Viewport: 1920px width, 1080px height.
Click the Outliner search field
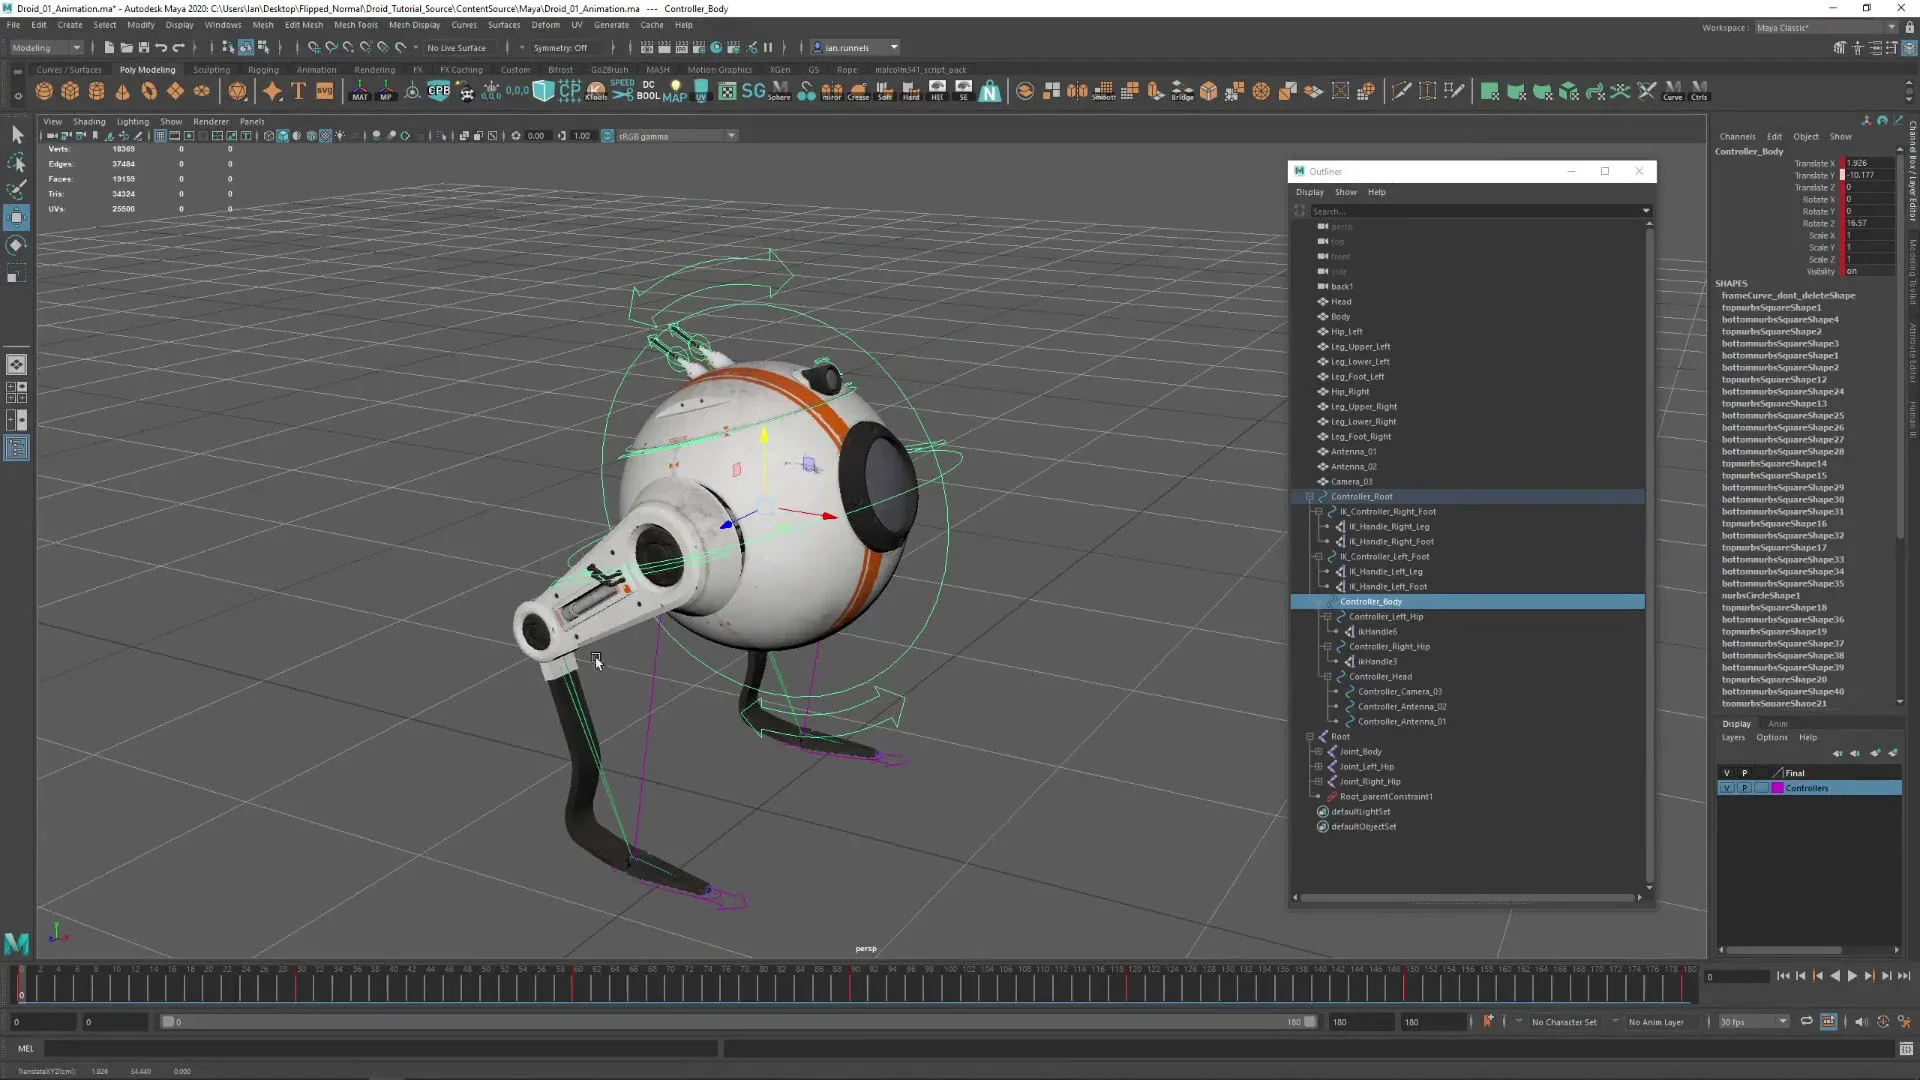(1475, 211)
